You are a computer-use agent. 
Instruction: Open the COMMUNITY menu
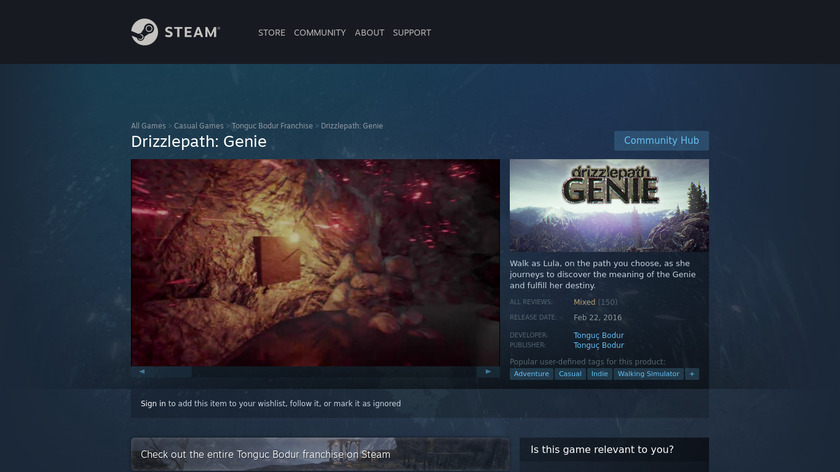[320, 33]
